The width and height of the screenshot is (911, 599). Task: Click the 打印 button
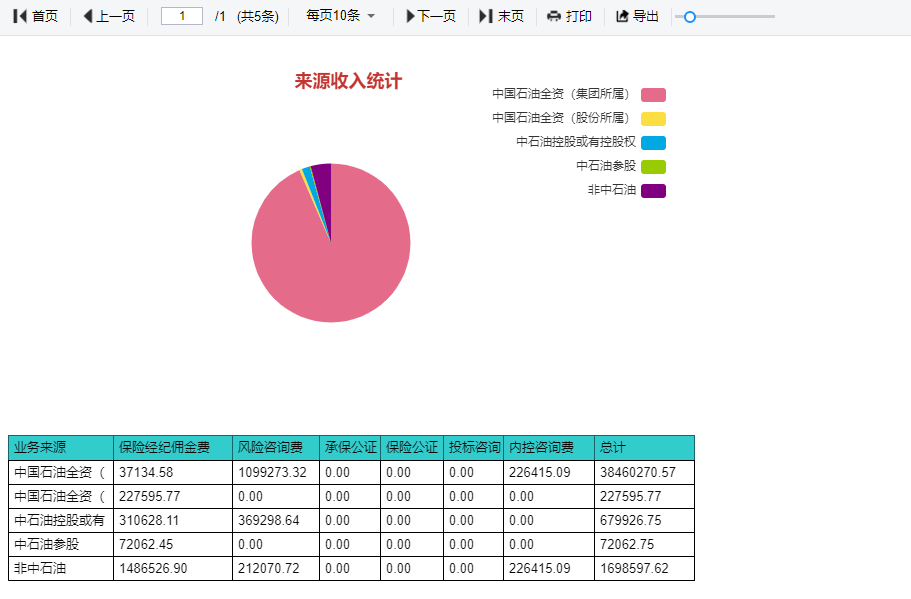point(568,15)
